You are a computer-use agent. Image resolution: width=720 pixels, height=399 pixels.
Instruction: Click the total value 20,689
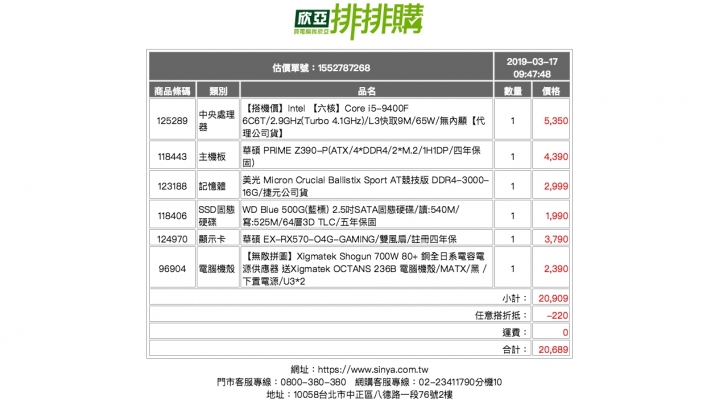click(x=553, y=349)
